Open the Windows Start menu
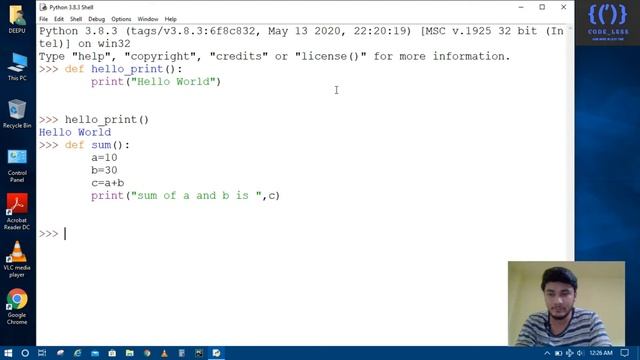The height and width of the screenshot is (360, 640). (x=8, y=353)
